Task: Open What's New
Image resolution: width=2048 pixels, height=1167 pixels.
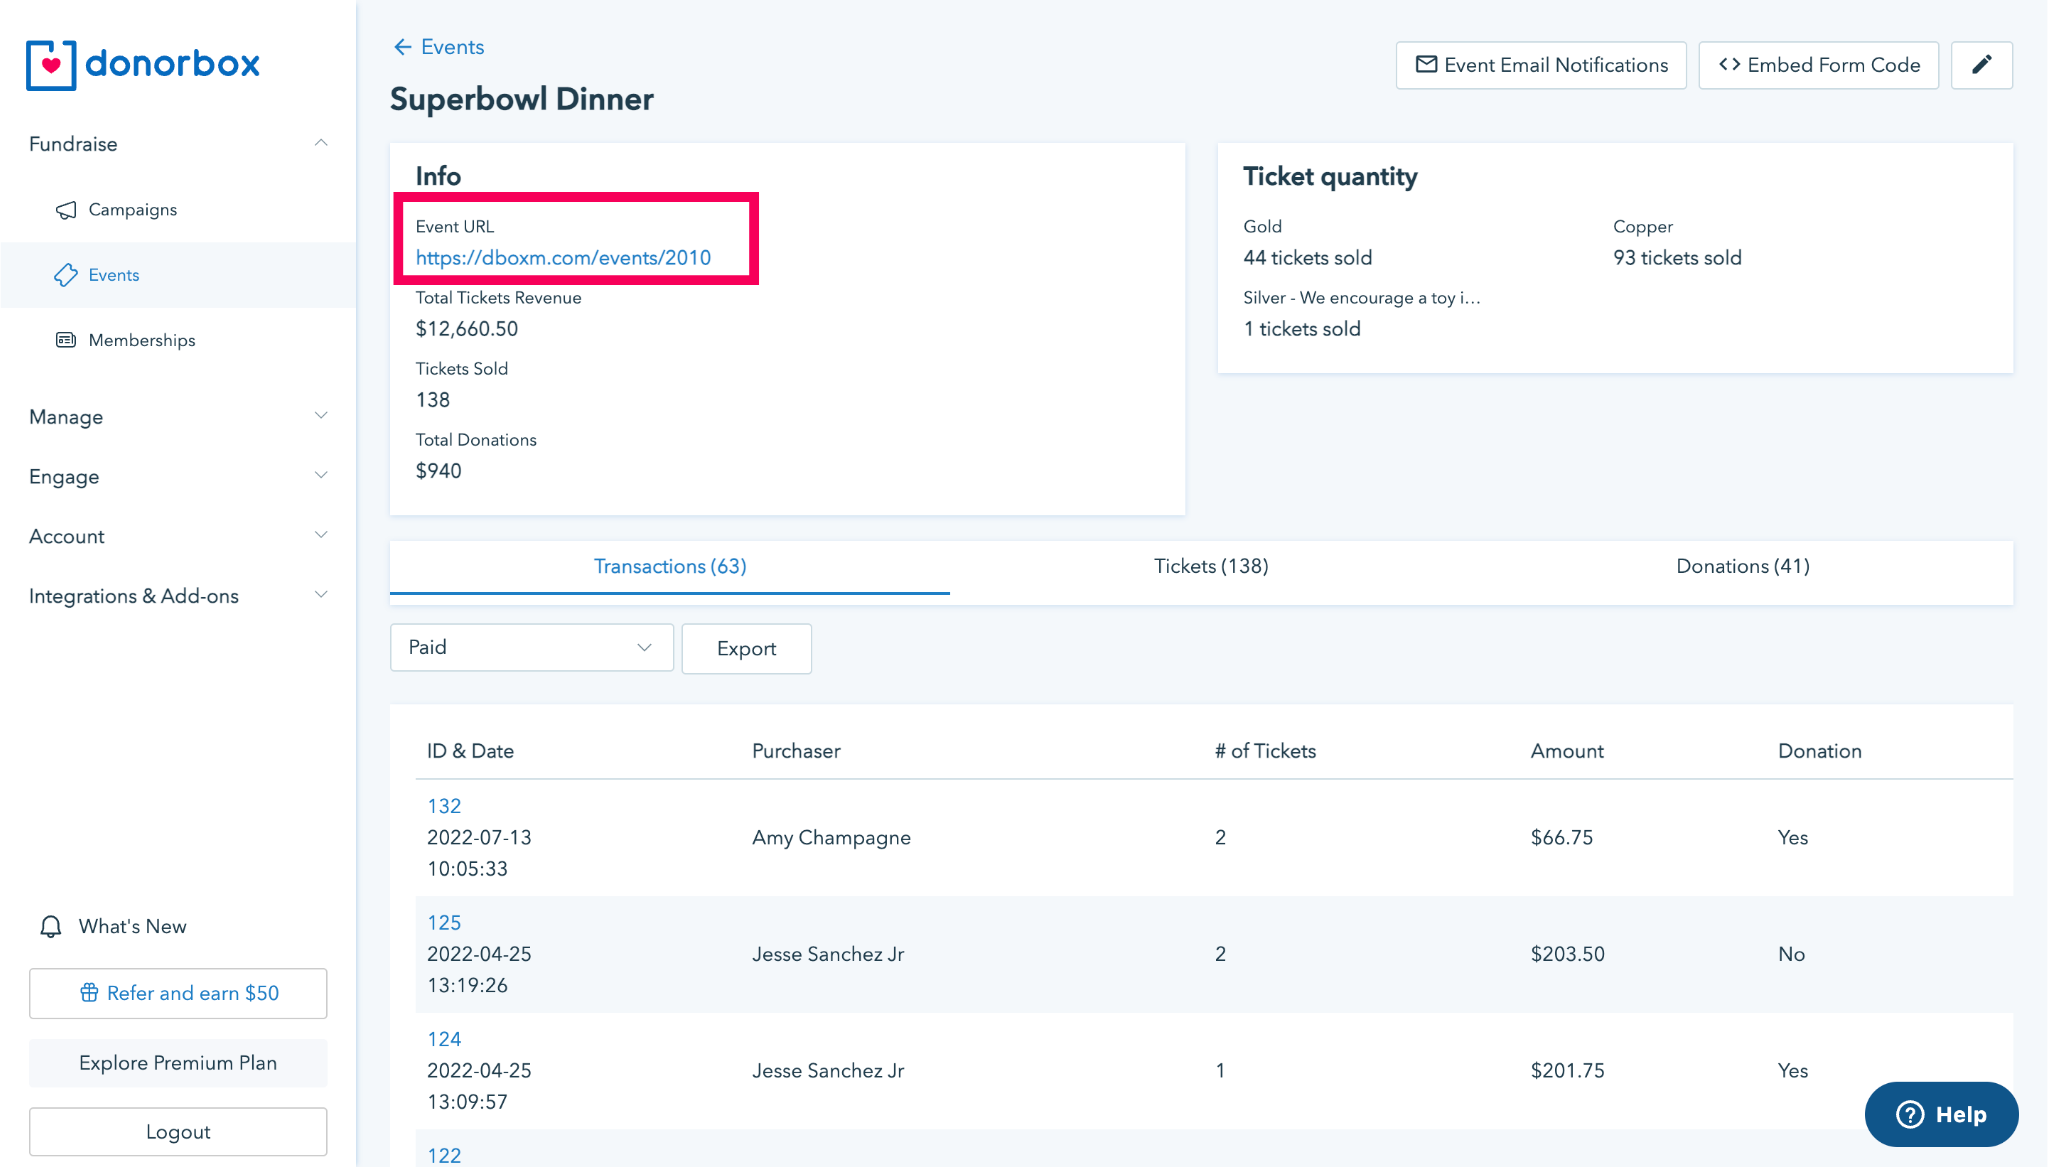Action: pos(113,927)
